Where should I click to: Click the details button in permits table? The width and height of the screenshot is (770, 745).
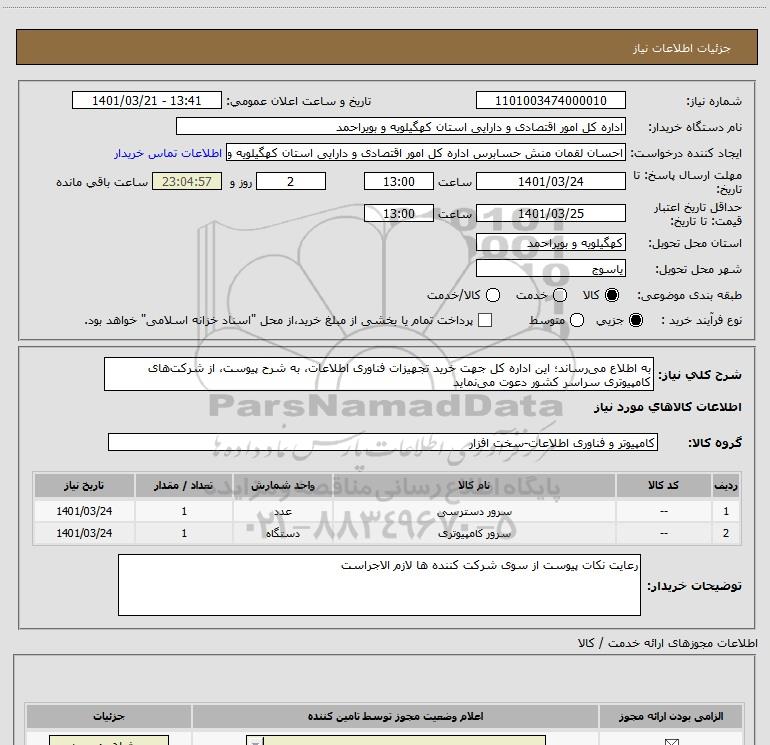(x=109, y=740)
